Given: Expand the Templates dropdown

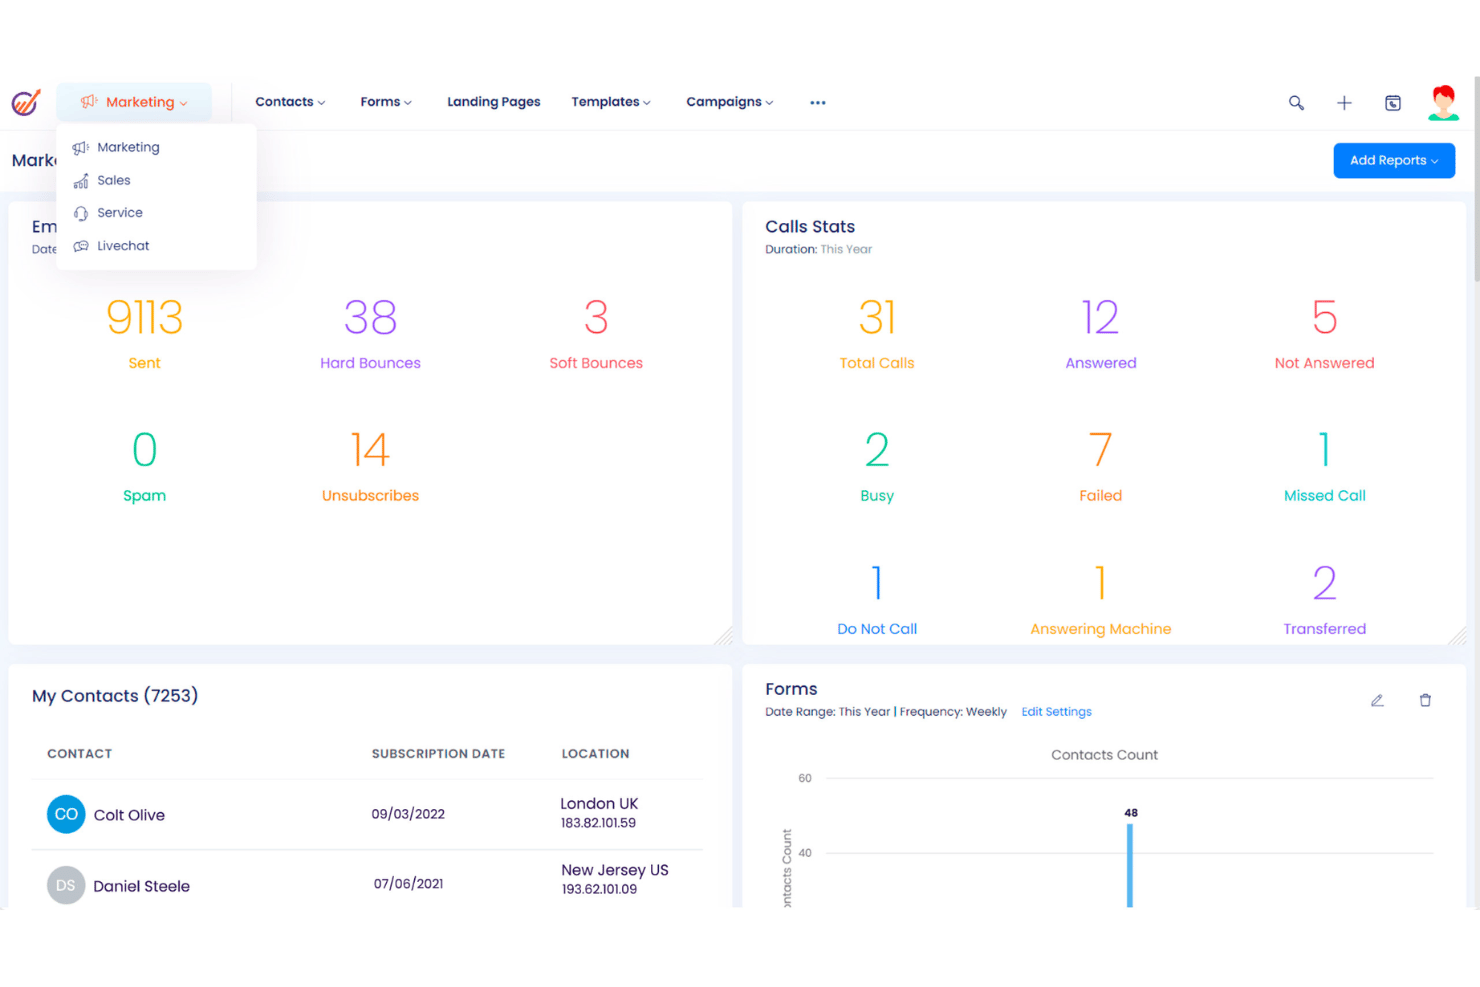Looking at the screenshot, I should coord(611,102).
